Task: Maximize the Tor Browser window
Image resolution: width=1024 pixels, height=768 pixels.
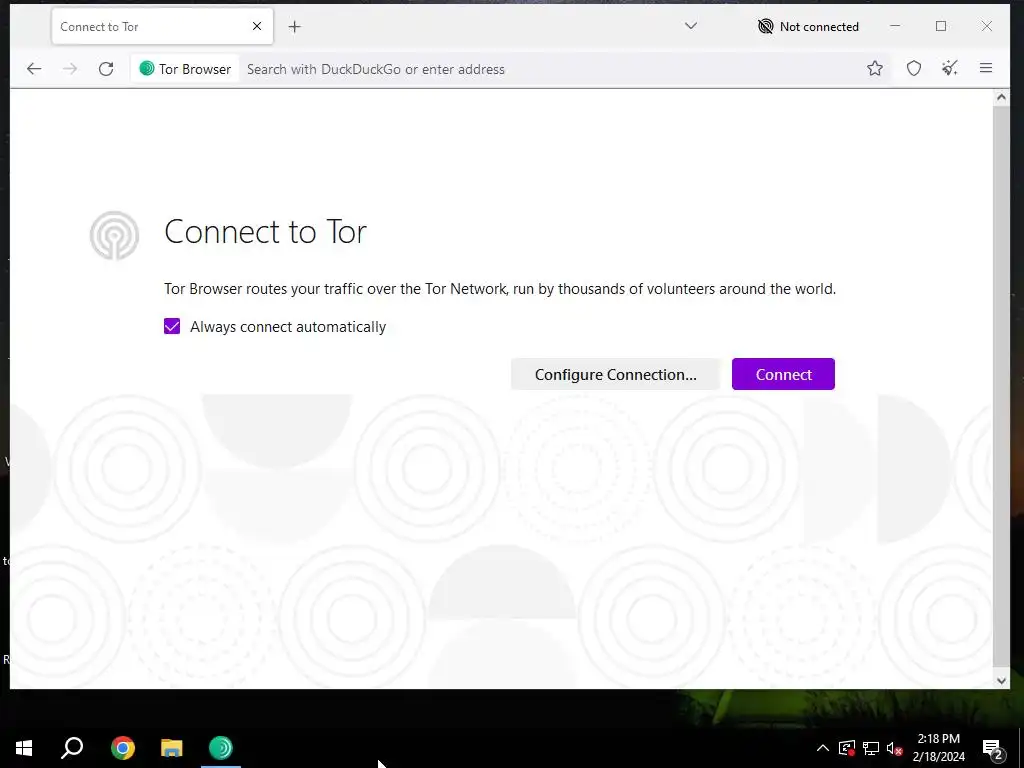Action: pos(941,26)
